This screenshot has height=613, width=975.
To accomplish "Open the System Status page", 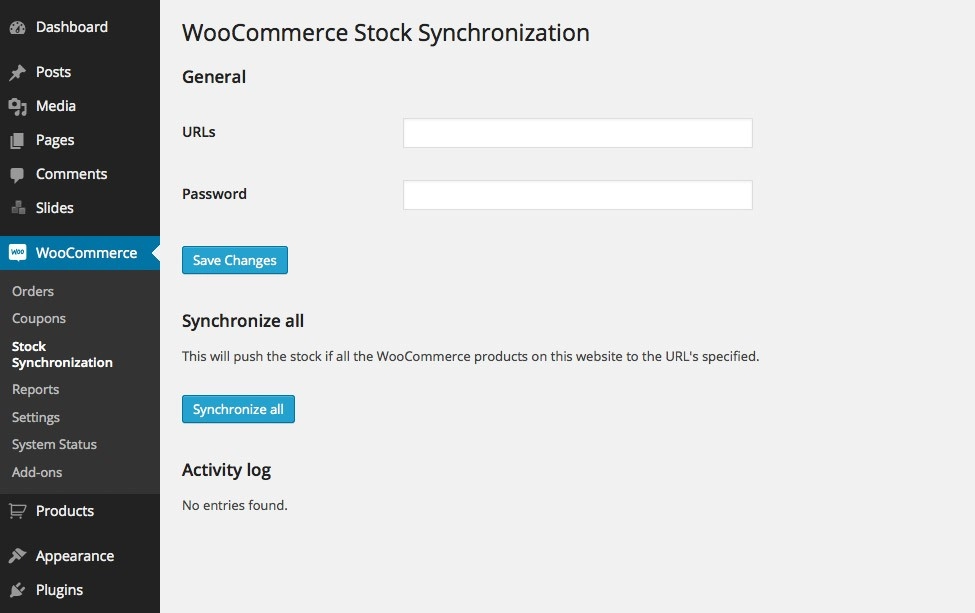I will pos(54,444).
